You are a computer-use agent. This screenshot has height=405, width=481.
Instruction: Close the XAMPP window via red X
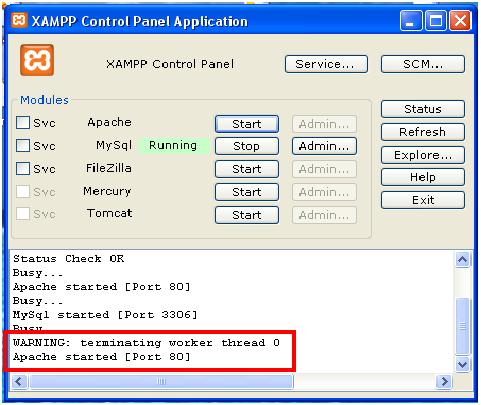tap(460, 21)
